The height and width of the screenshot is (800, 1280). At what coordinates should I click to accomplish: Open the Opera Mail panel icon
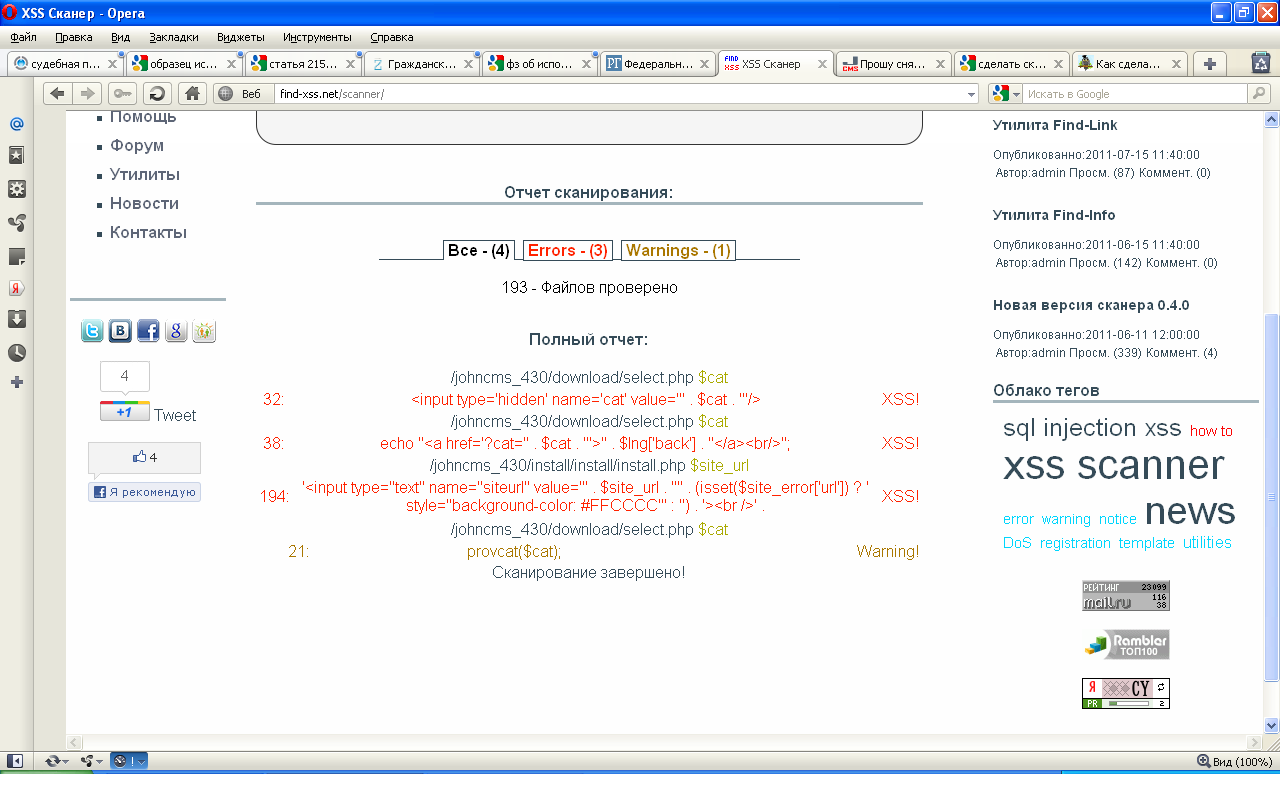pyautogui.click(x=17, y=124)
